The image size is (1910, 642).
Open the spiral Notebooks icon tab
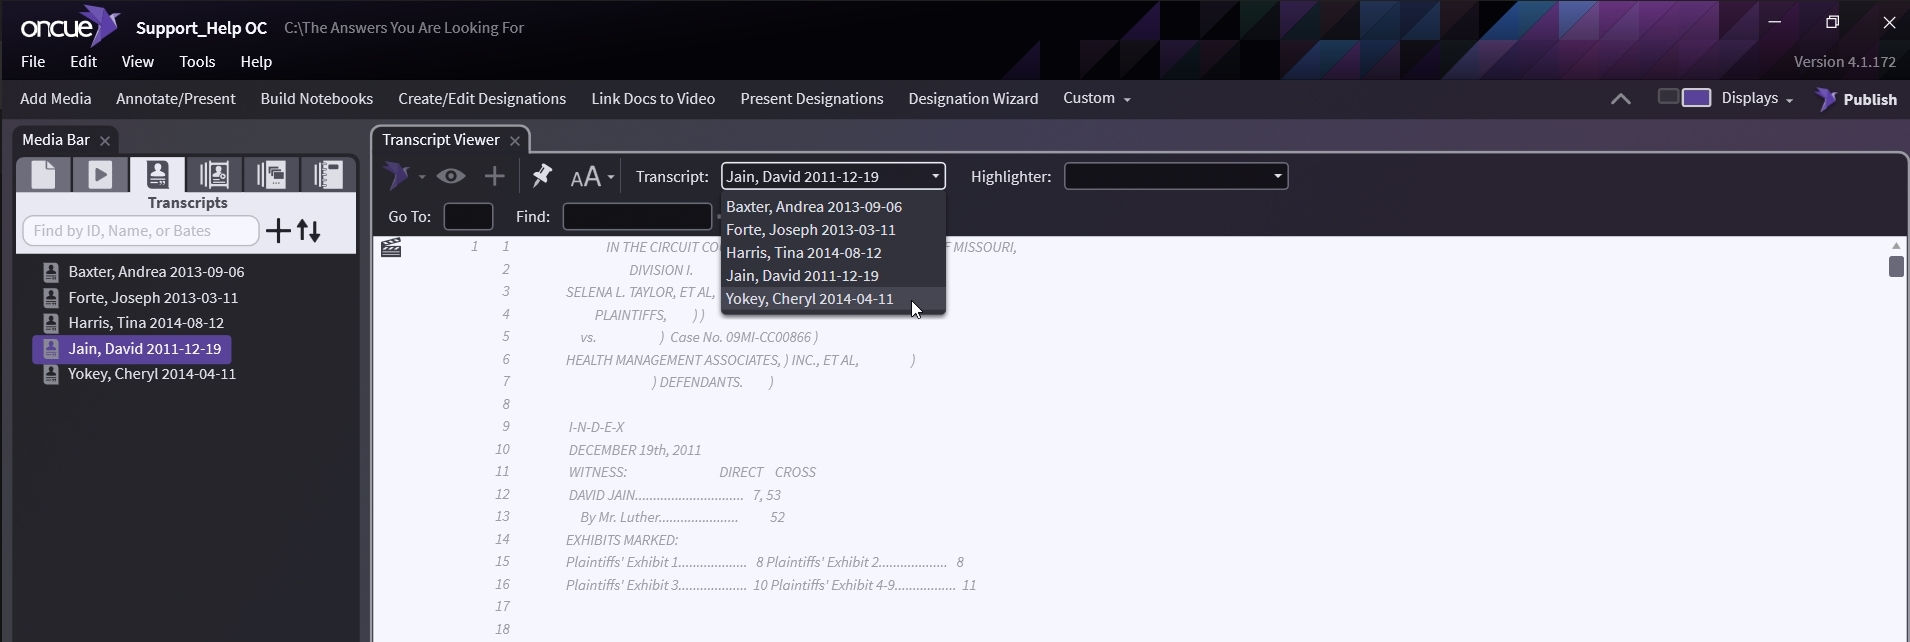coord(328,175)
